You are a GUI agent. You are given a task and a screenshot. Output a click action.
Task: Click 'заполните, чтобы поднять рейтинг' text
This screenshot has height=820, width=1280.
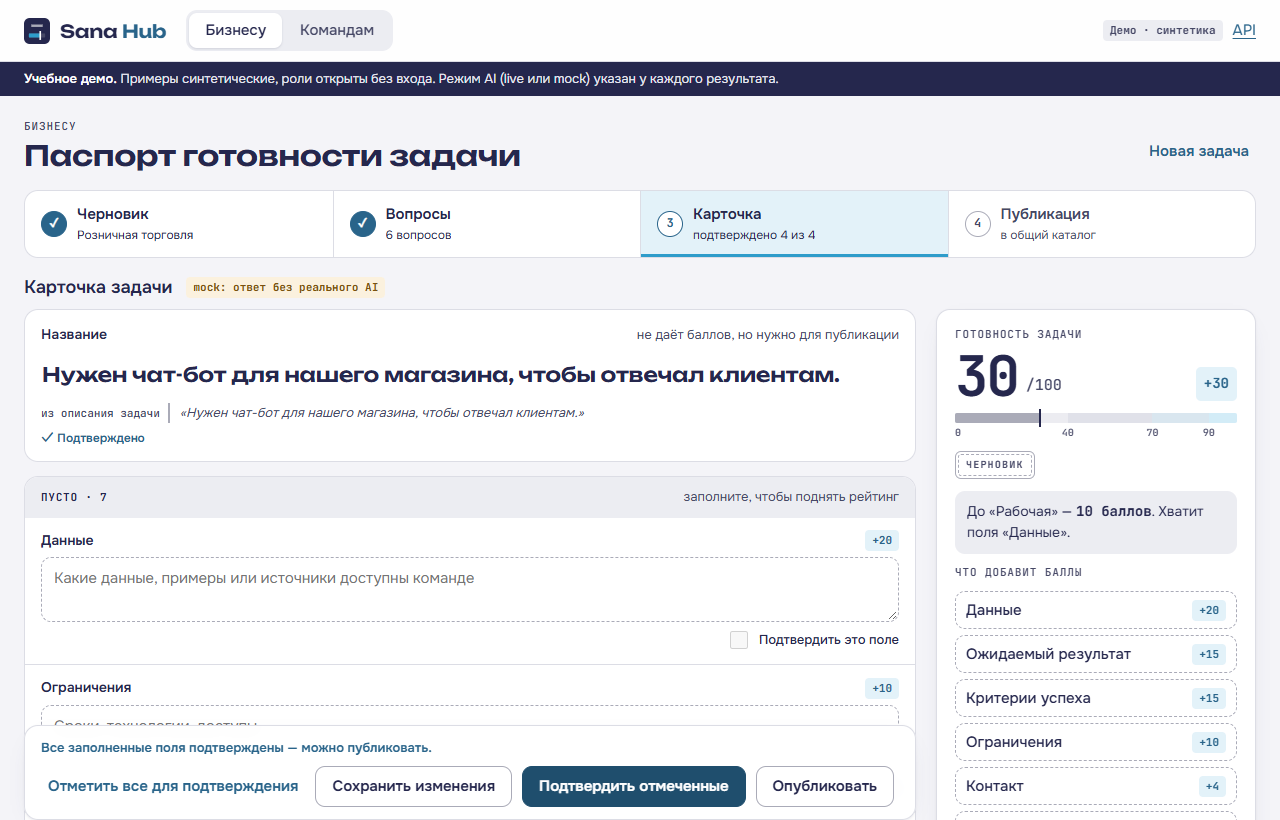[x=791, y=497]
